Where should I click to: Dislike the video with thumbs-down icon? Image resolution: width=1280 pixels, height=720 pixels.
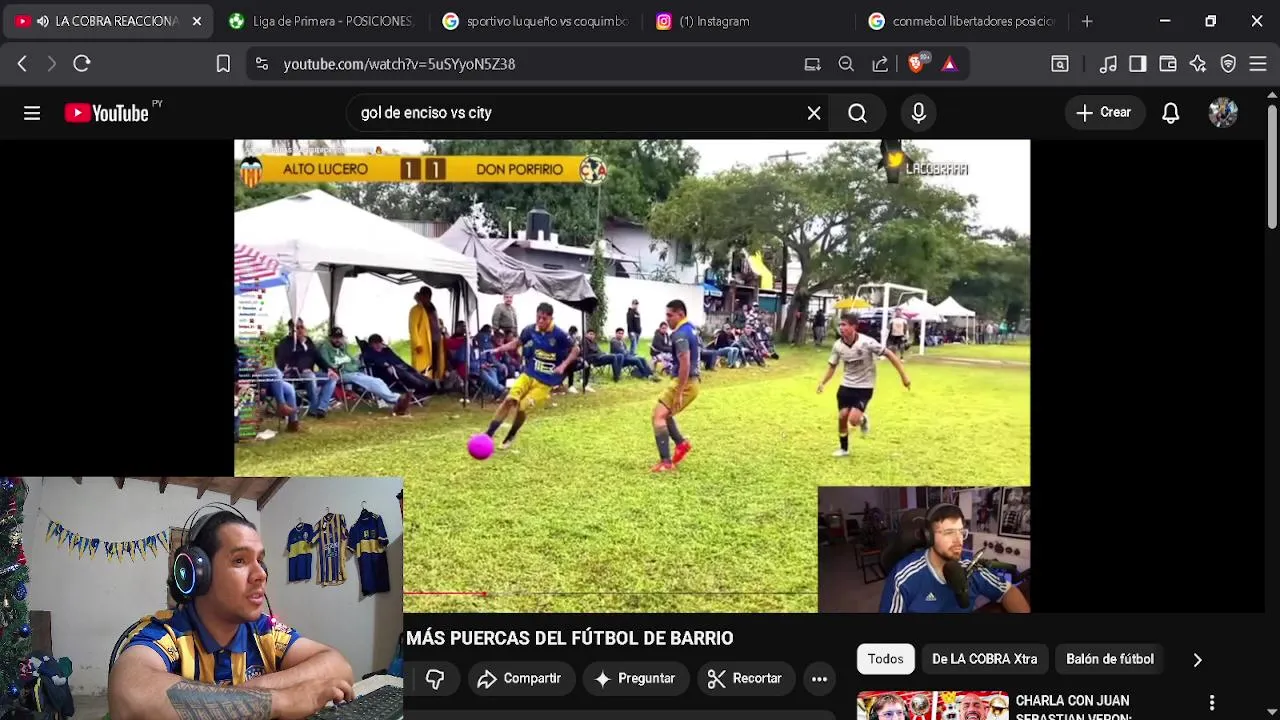coord(434,679)
